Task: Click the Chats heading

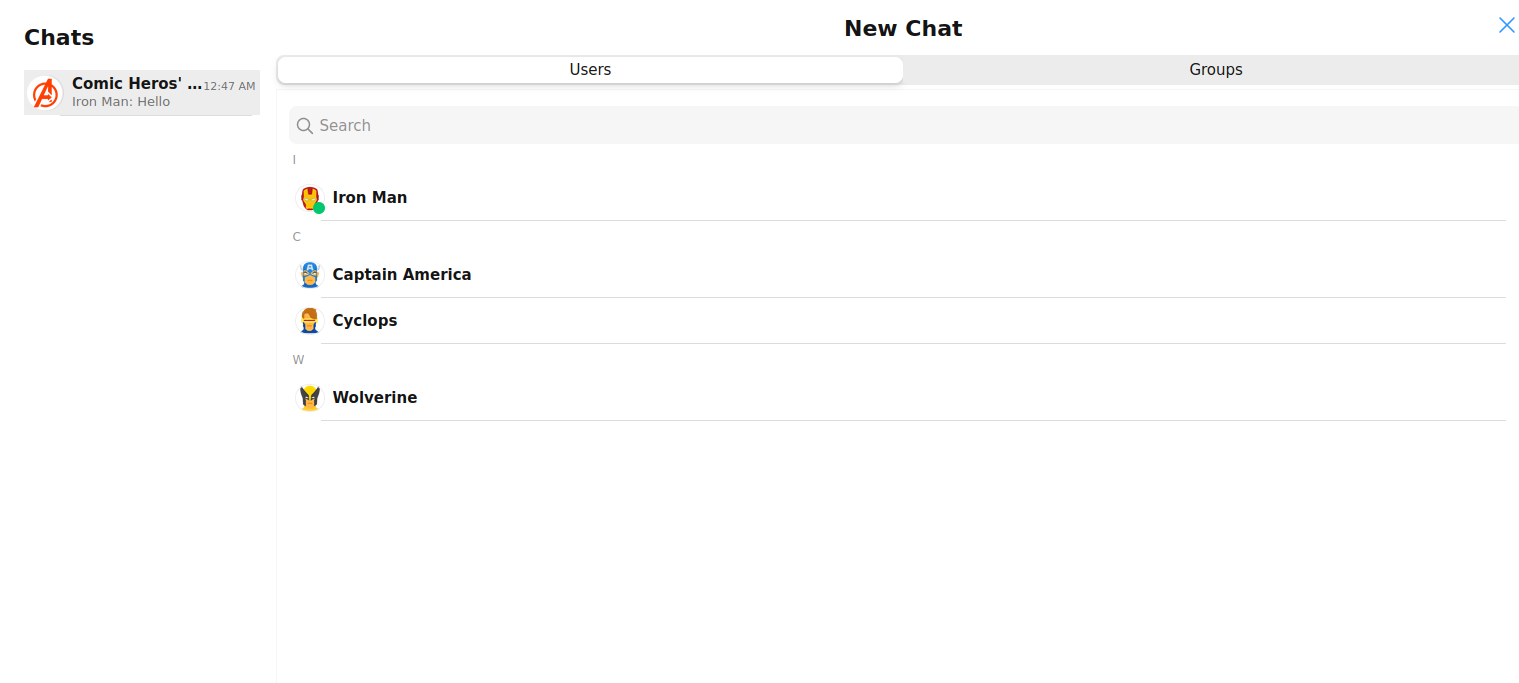Action: 59,37
